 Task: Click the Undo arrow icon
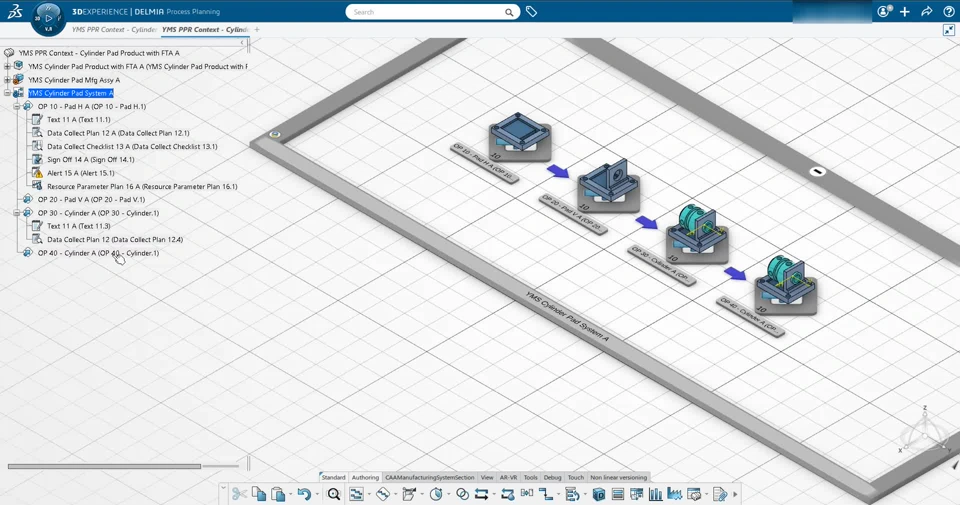click(x=304, y=494)
